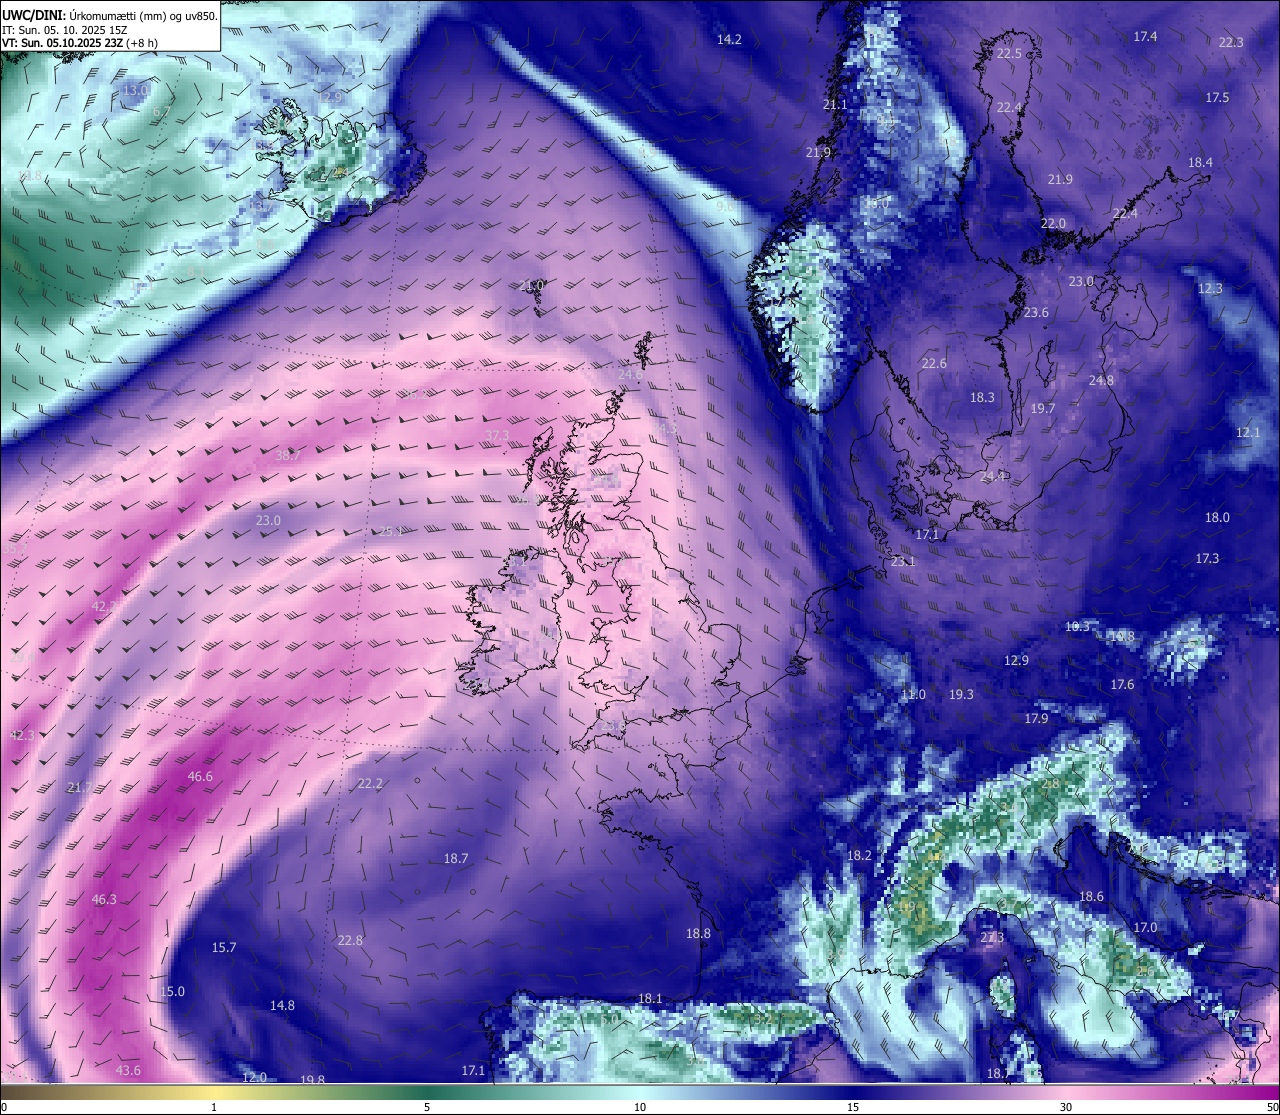Image resolution: width=1280 pixels, height=1115 pixels.
Task: Click the map value 18.8
Action: coord(698,934)
